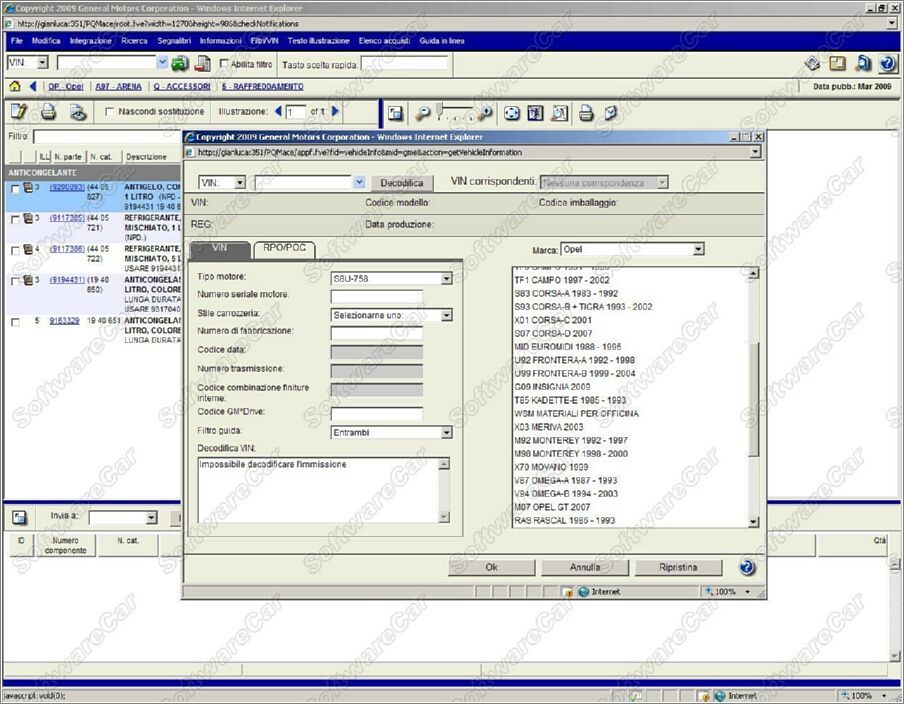
Task: Click next illustration arrow
Action: point(336,111)
